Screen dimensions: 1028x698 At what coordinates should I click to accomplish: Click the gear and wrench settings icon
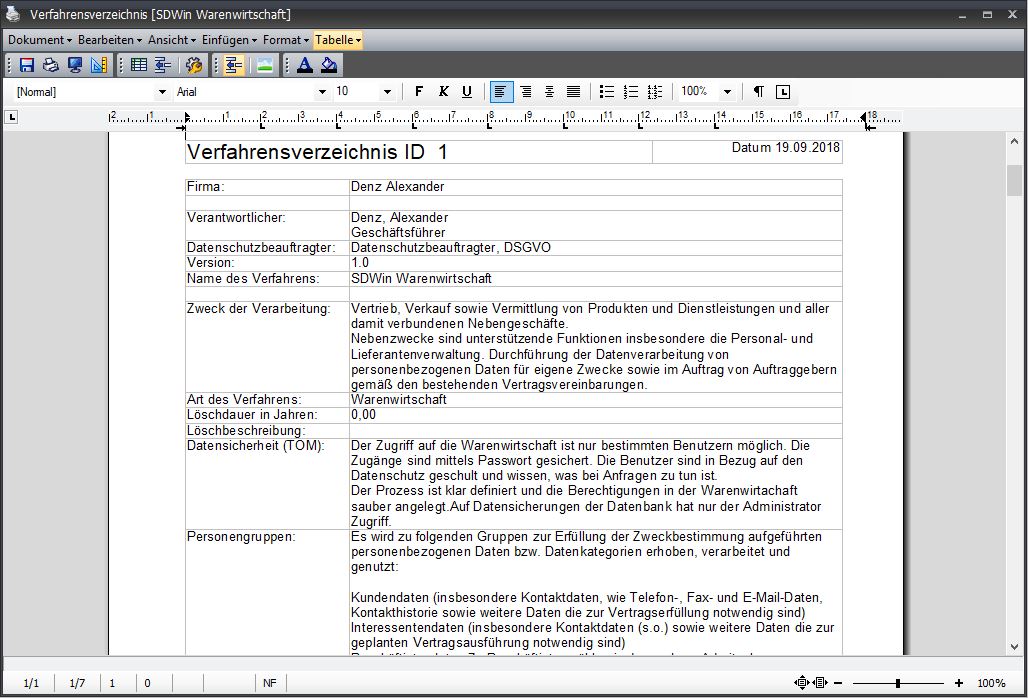point(194,65)
